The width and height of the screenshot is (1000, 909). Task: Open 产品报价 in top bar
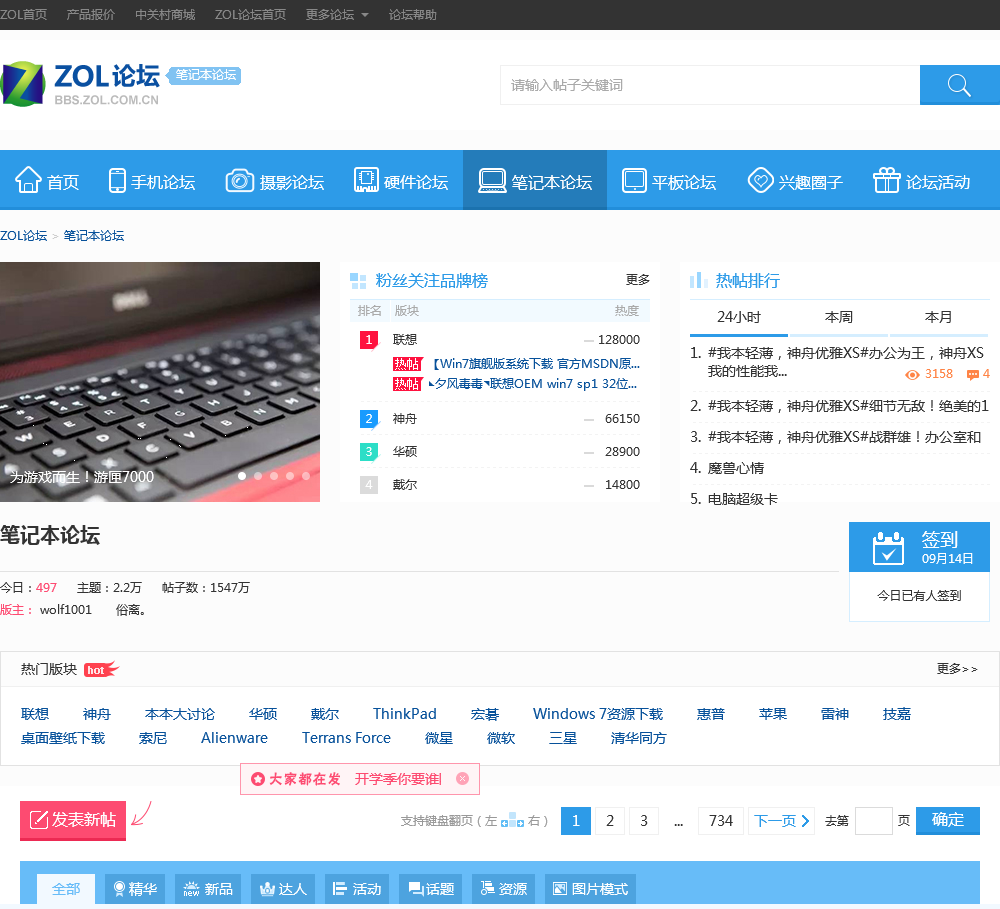click(x=91, y=15)
